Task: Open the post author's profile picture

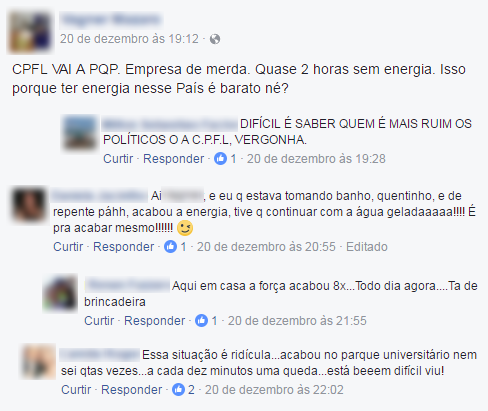Action: pos(30,31)
